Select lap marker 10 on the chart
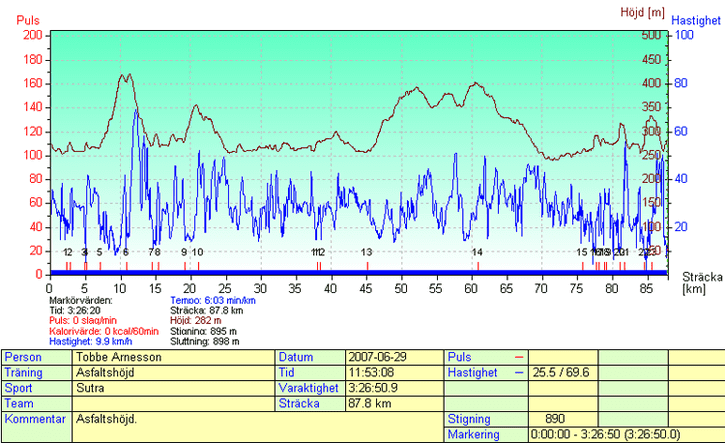 pyautogui.click(x=198, y=252)
